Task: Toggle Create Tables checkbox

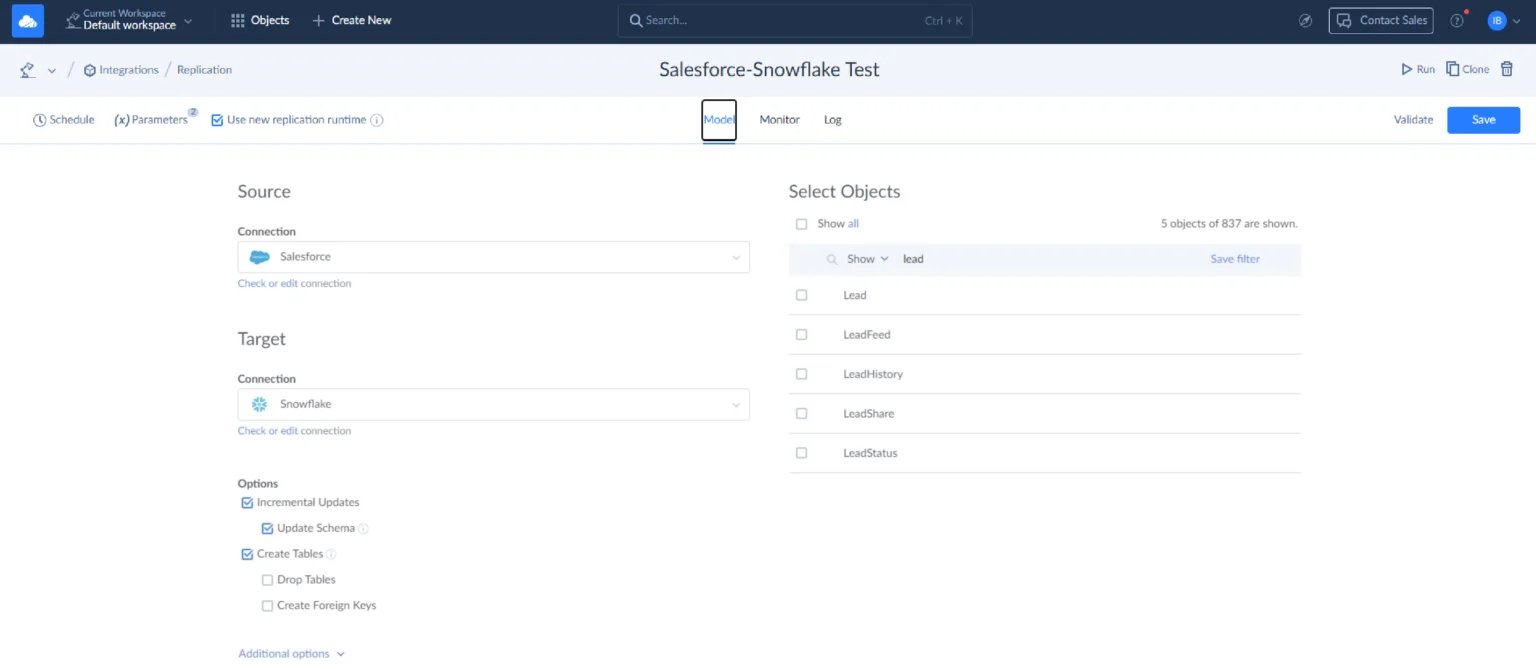Action: point(247,554)
